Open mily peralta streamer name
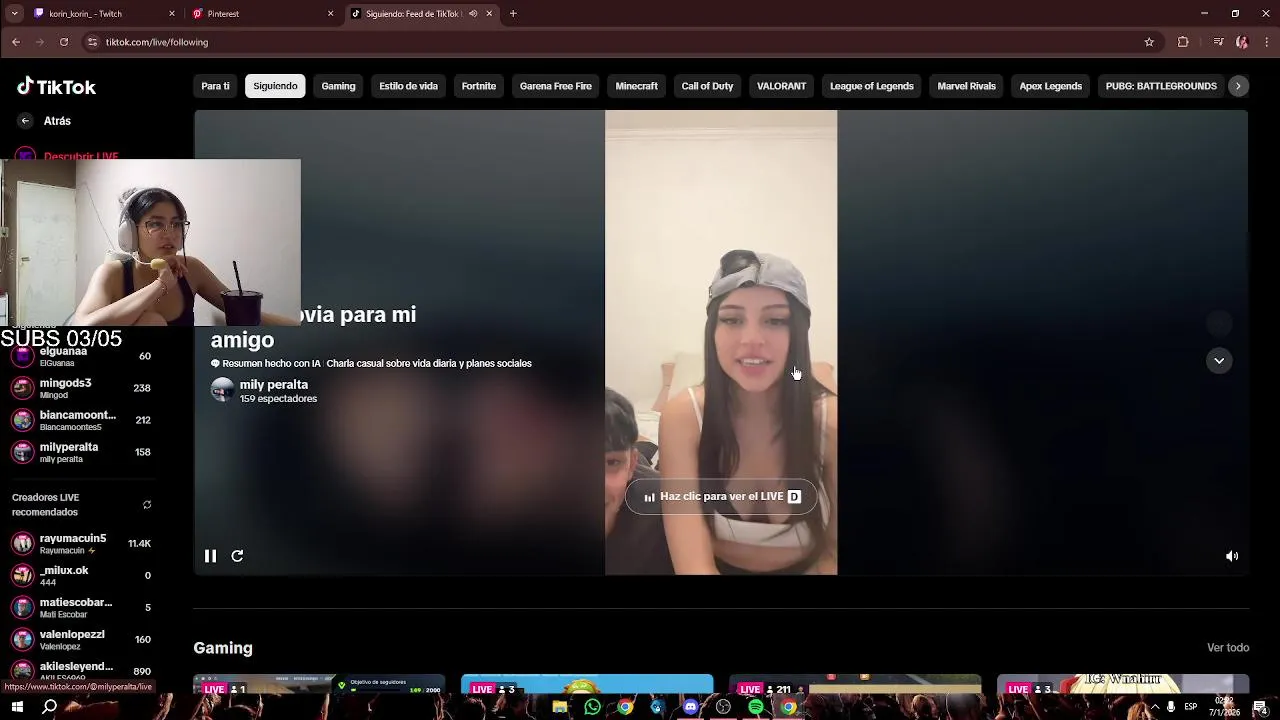 click(274, 385)
